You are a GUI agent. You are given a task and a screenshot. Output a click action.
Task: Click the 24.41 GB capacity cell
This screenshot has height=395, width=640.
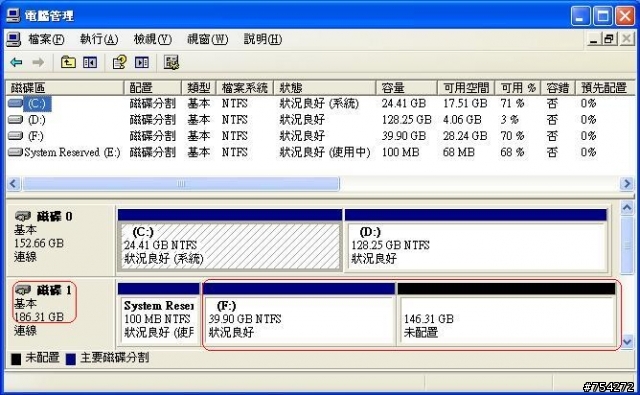pyautogui.click(x=404, y=103)
